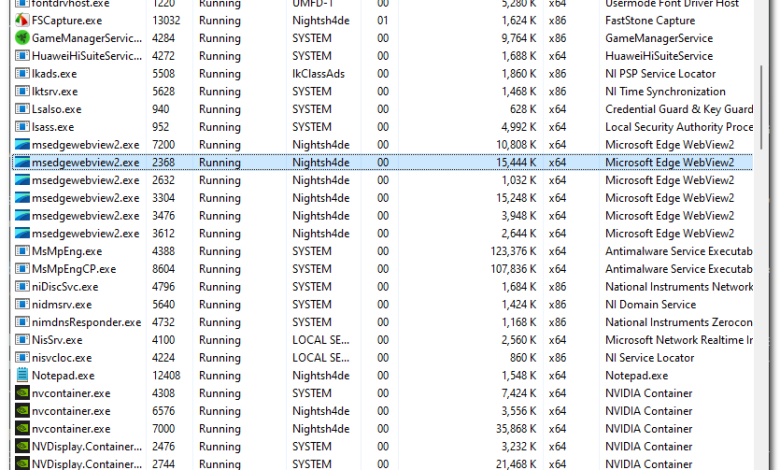Select the lkads.exe process name

pyautogui.click(x=54, y=74)
